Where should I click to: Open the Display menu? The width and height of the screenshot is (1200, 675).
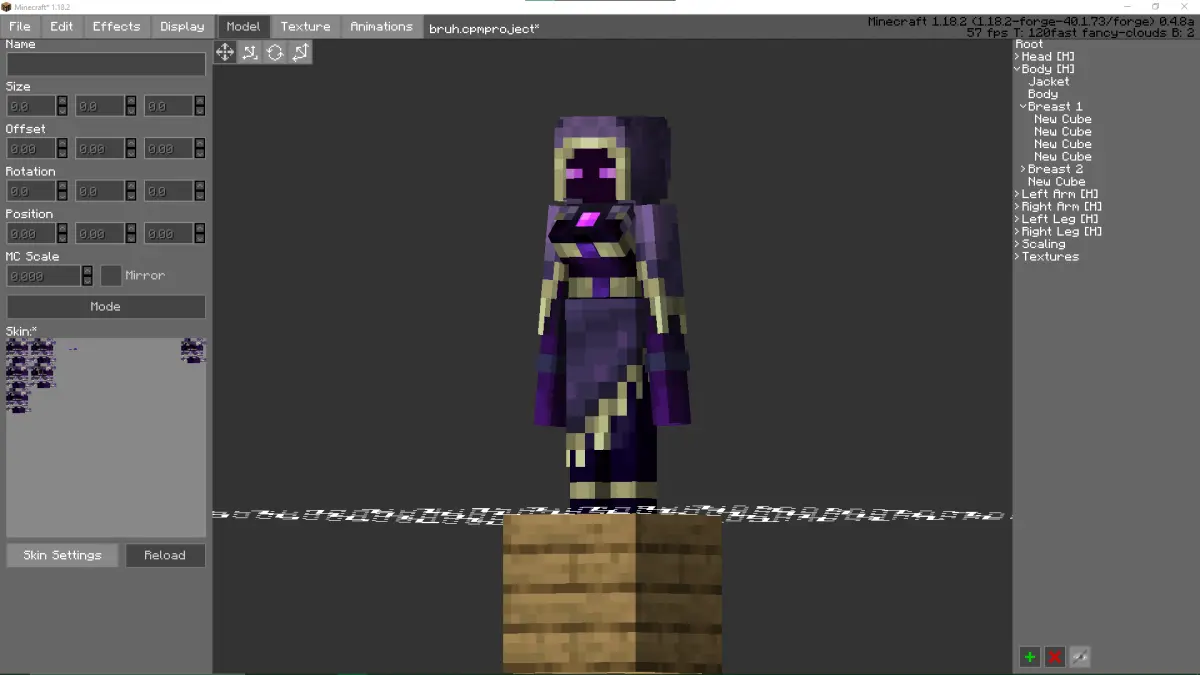pos(182,26)
